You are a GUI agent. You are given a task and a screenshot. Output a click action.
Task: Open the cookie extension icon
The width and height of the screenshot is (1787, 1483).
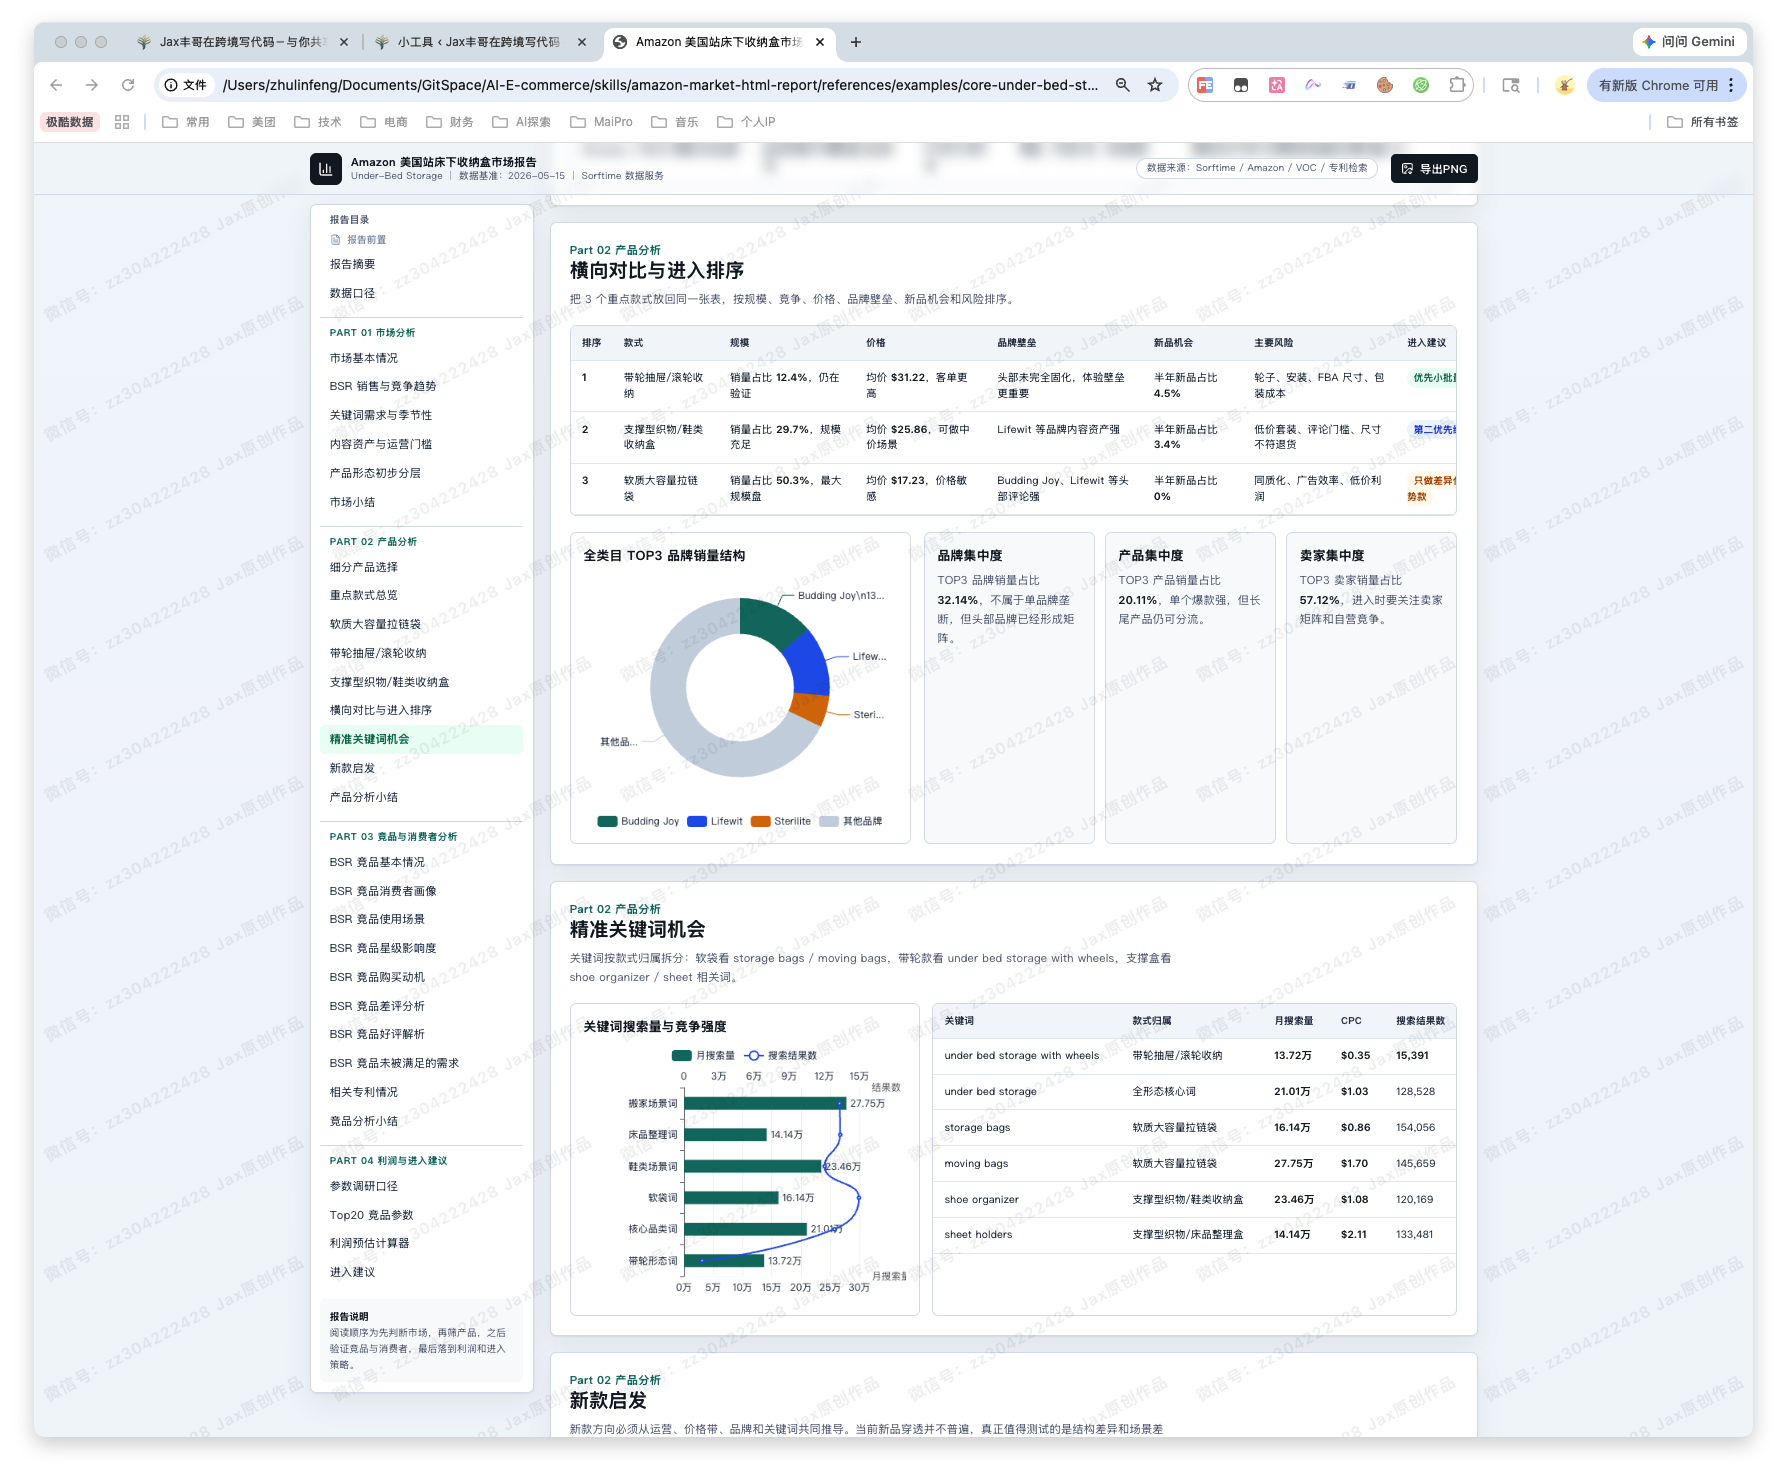(x=1385, y=85)
